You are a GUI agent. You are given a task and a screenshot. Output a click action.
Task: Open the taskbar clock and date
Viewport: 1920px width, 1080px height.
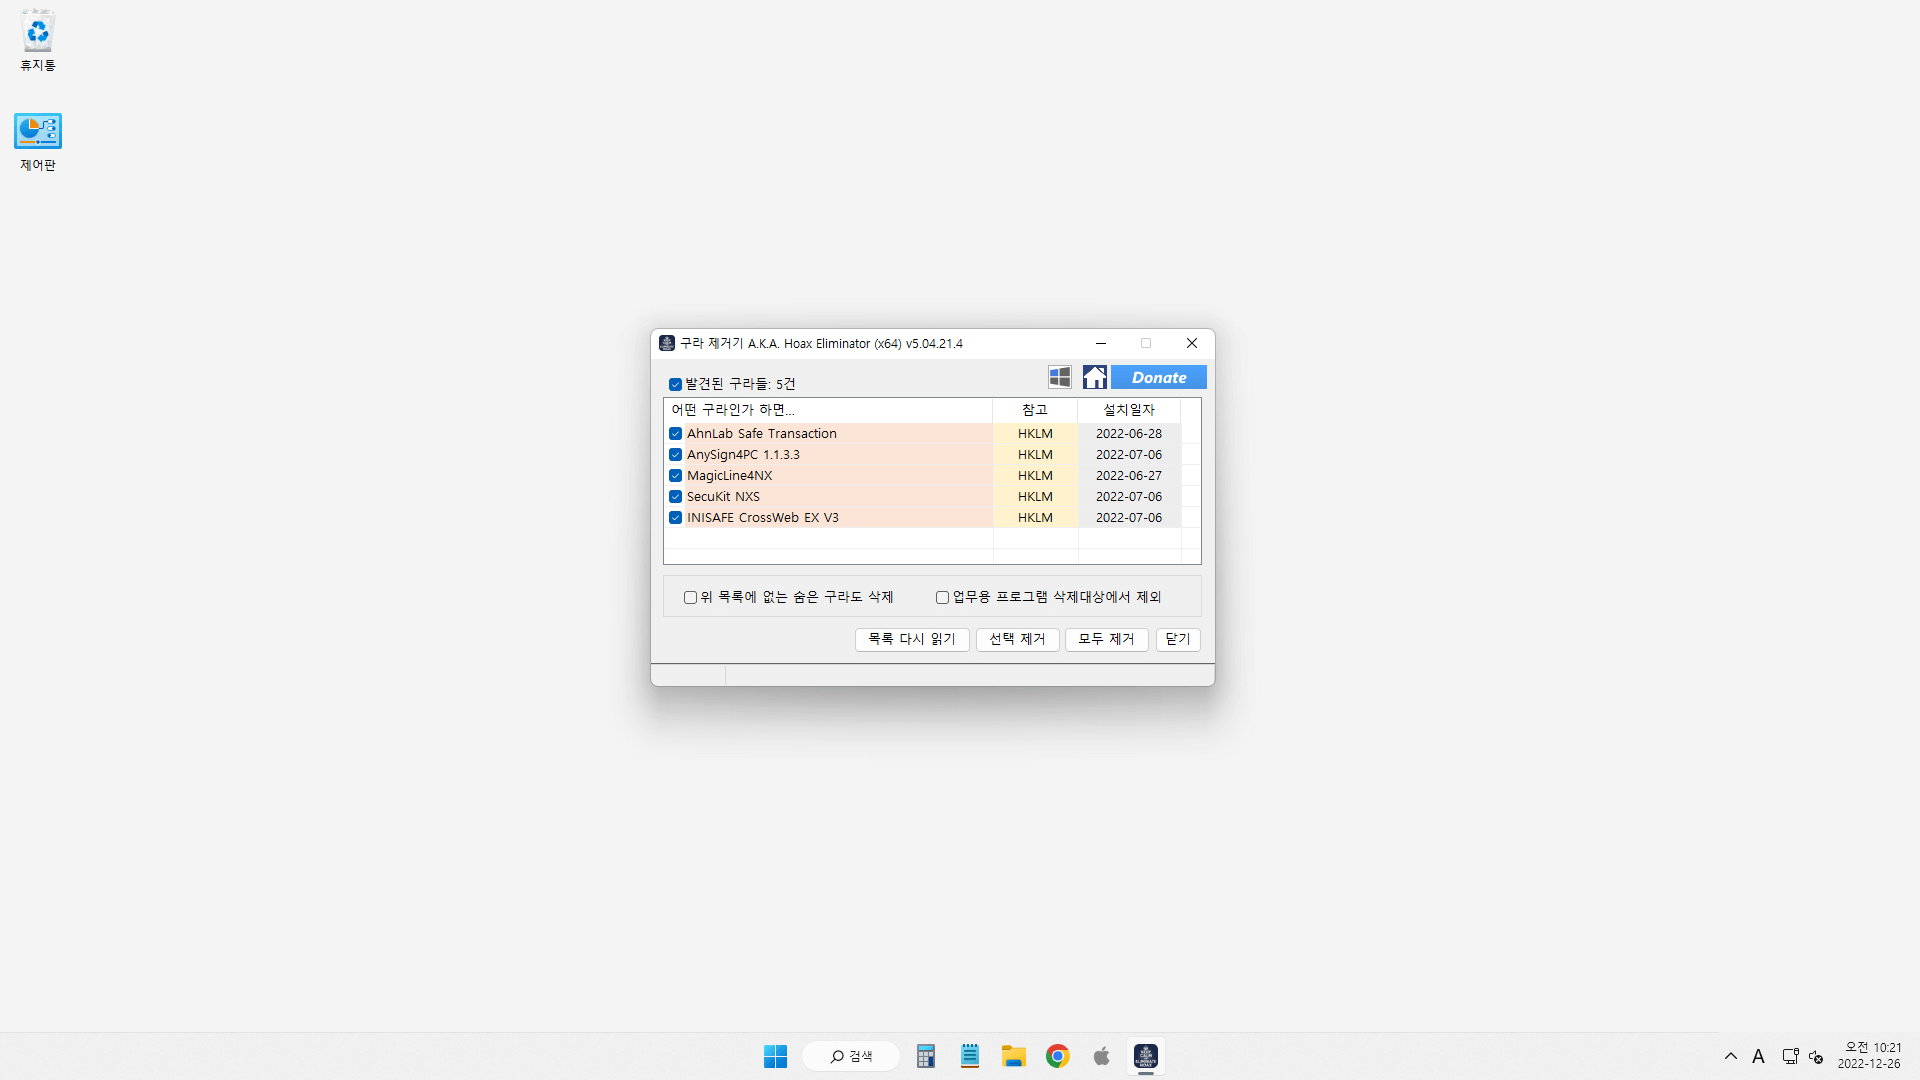pos(1869,1056)
